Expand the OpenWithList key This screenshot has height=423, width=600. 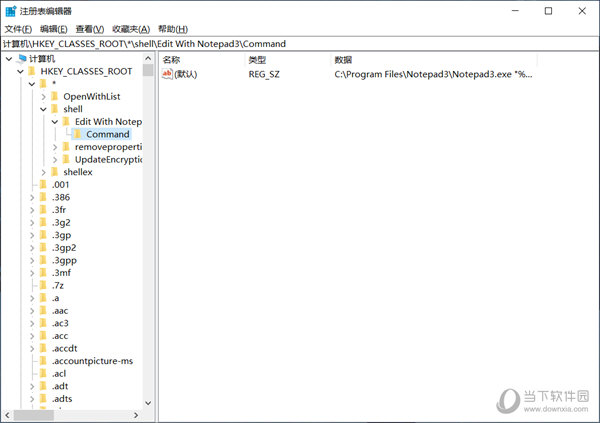pyautogui.click(x=43, y=96)
